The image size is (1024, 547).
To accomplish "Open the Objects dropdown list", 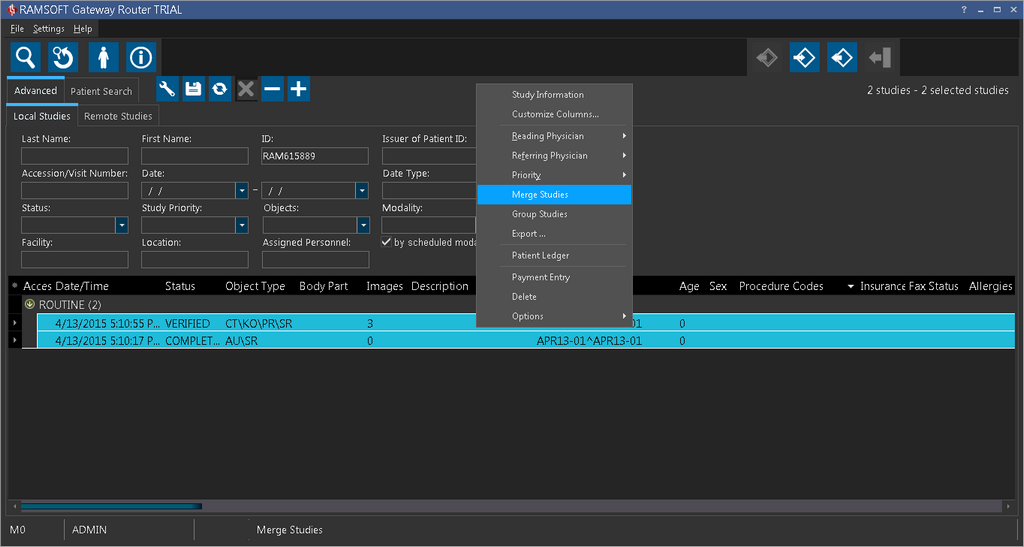I will (363, 225).
